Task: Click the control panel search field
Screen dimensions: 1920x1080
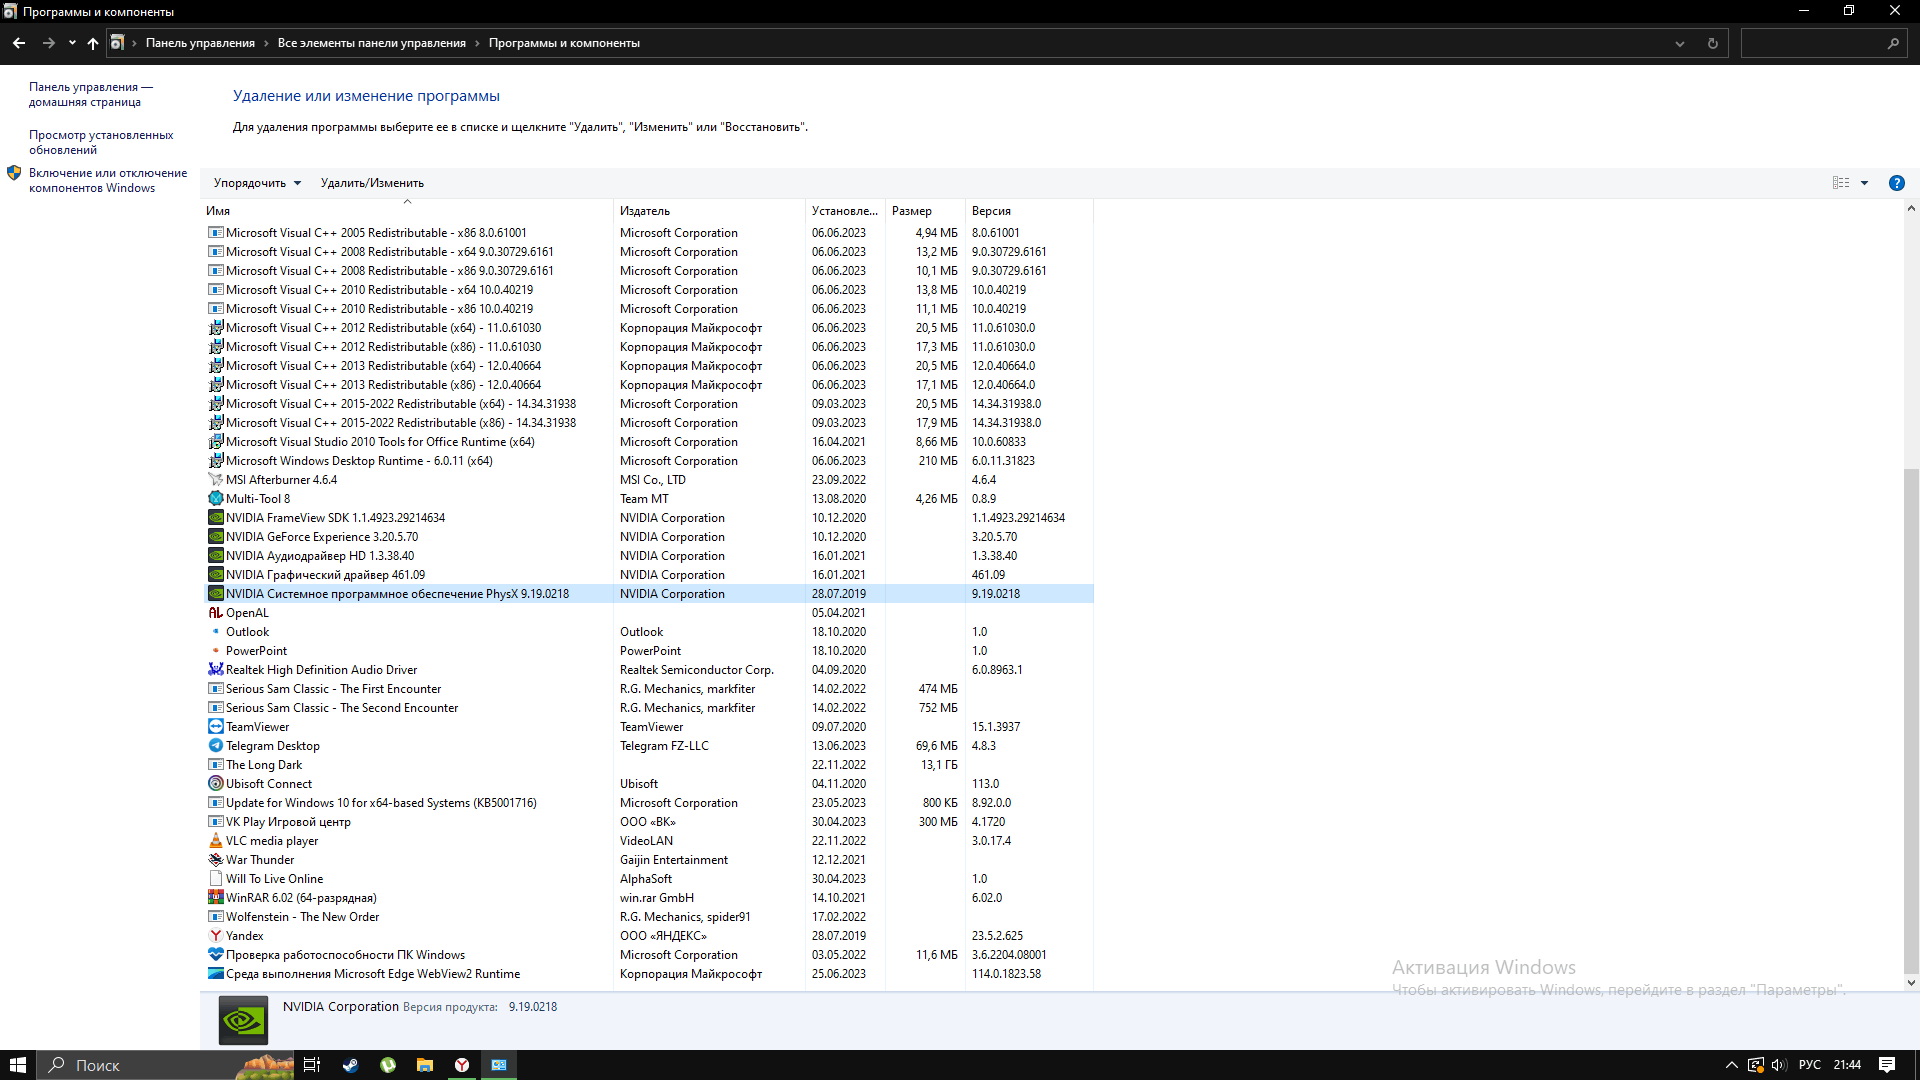Action: pyautogui.click(x=1812, y=43)
